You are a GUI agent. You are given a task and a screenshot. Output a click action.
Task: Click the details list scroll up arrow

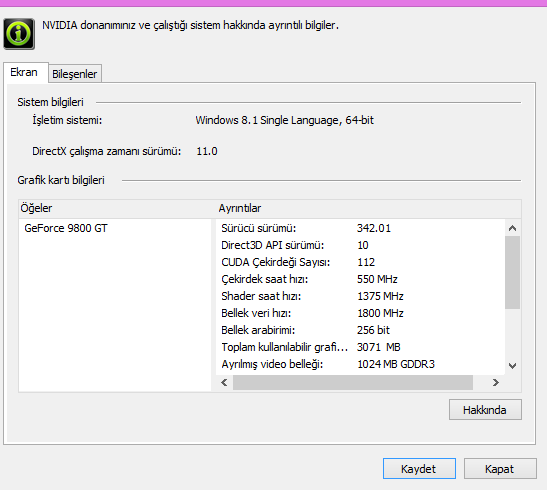pos(512,228)
